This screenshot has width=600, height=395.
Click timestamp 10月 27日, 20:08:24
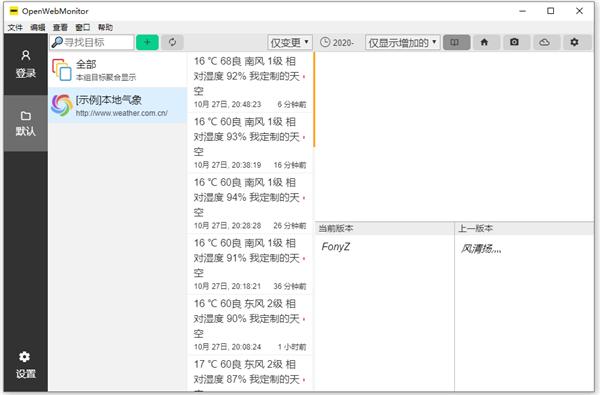click(228, 347)
